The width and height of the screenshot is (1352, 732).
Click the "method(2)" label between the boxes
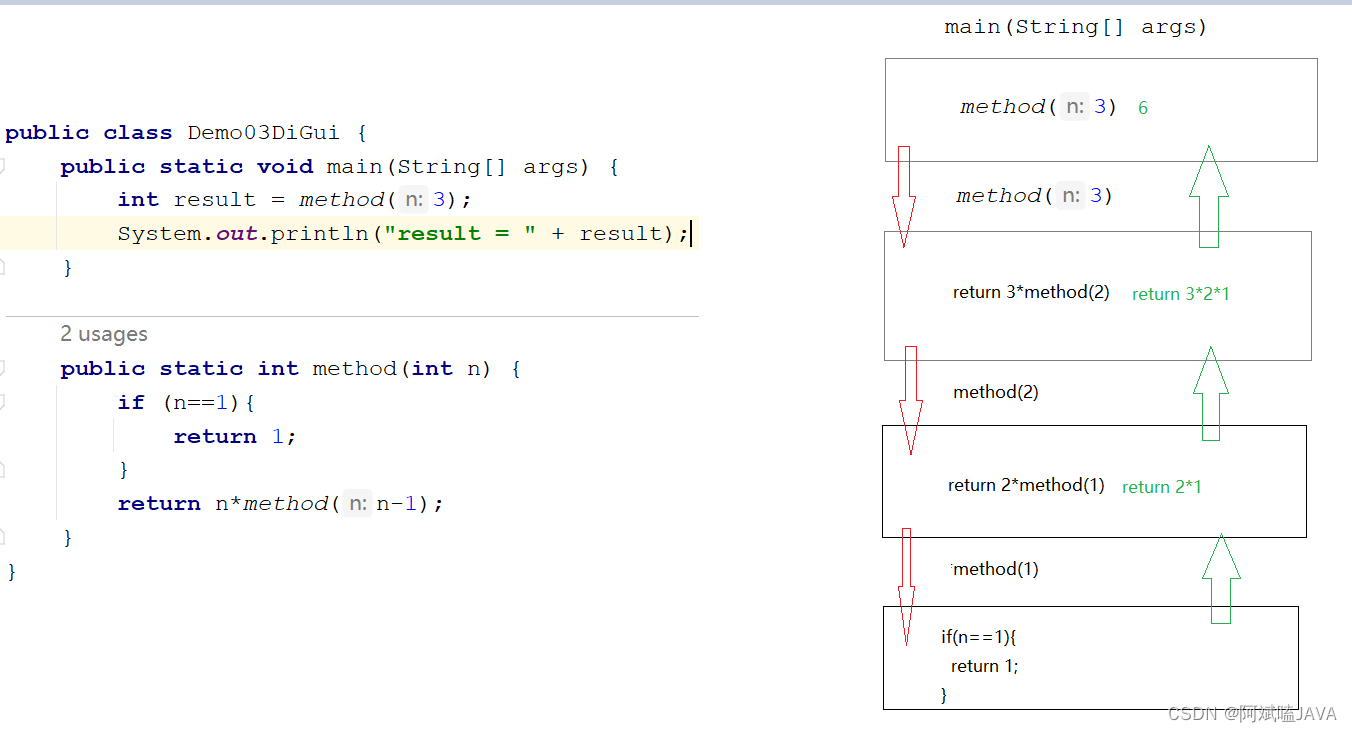click(996, 392)
